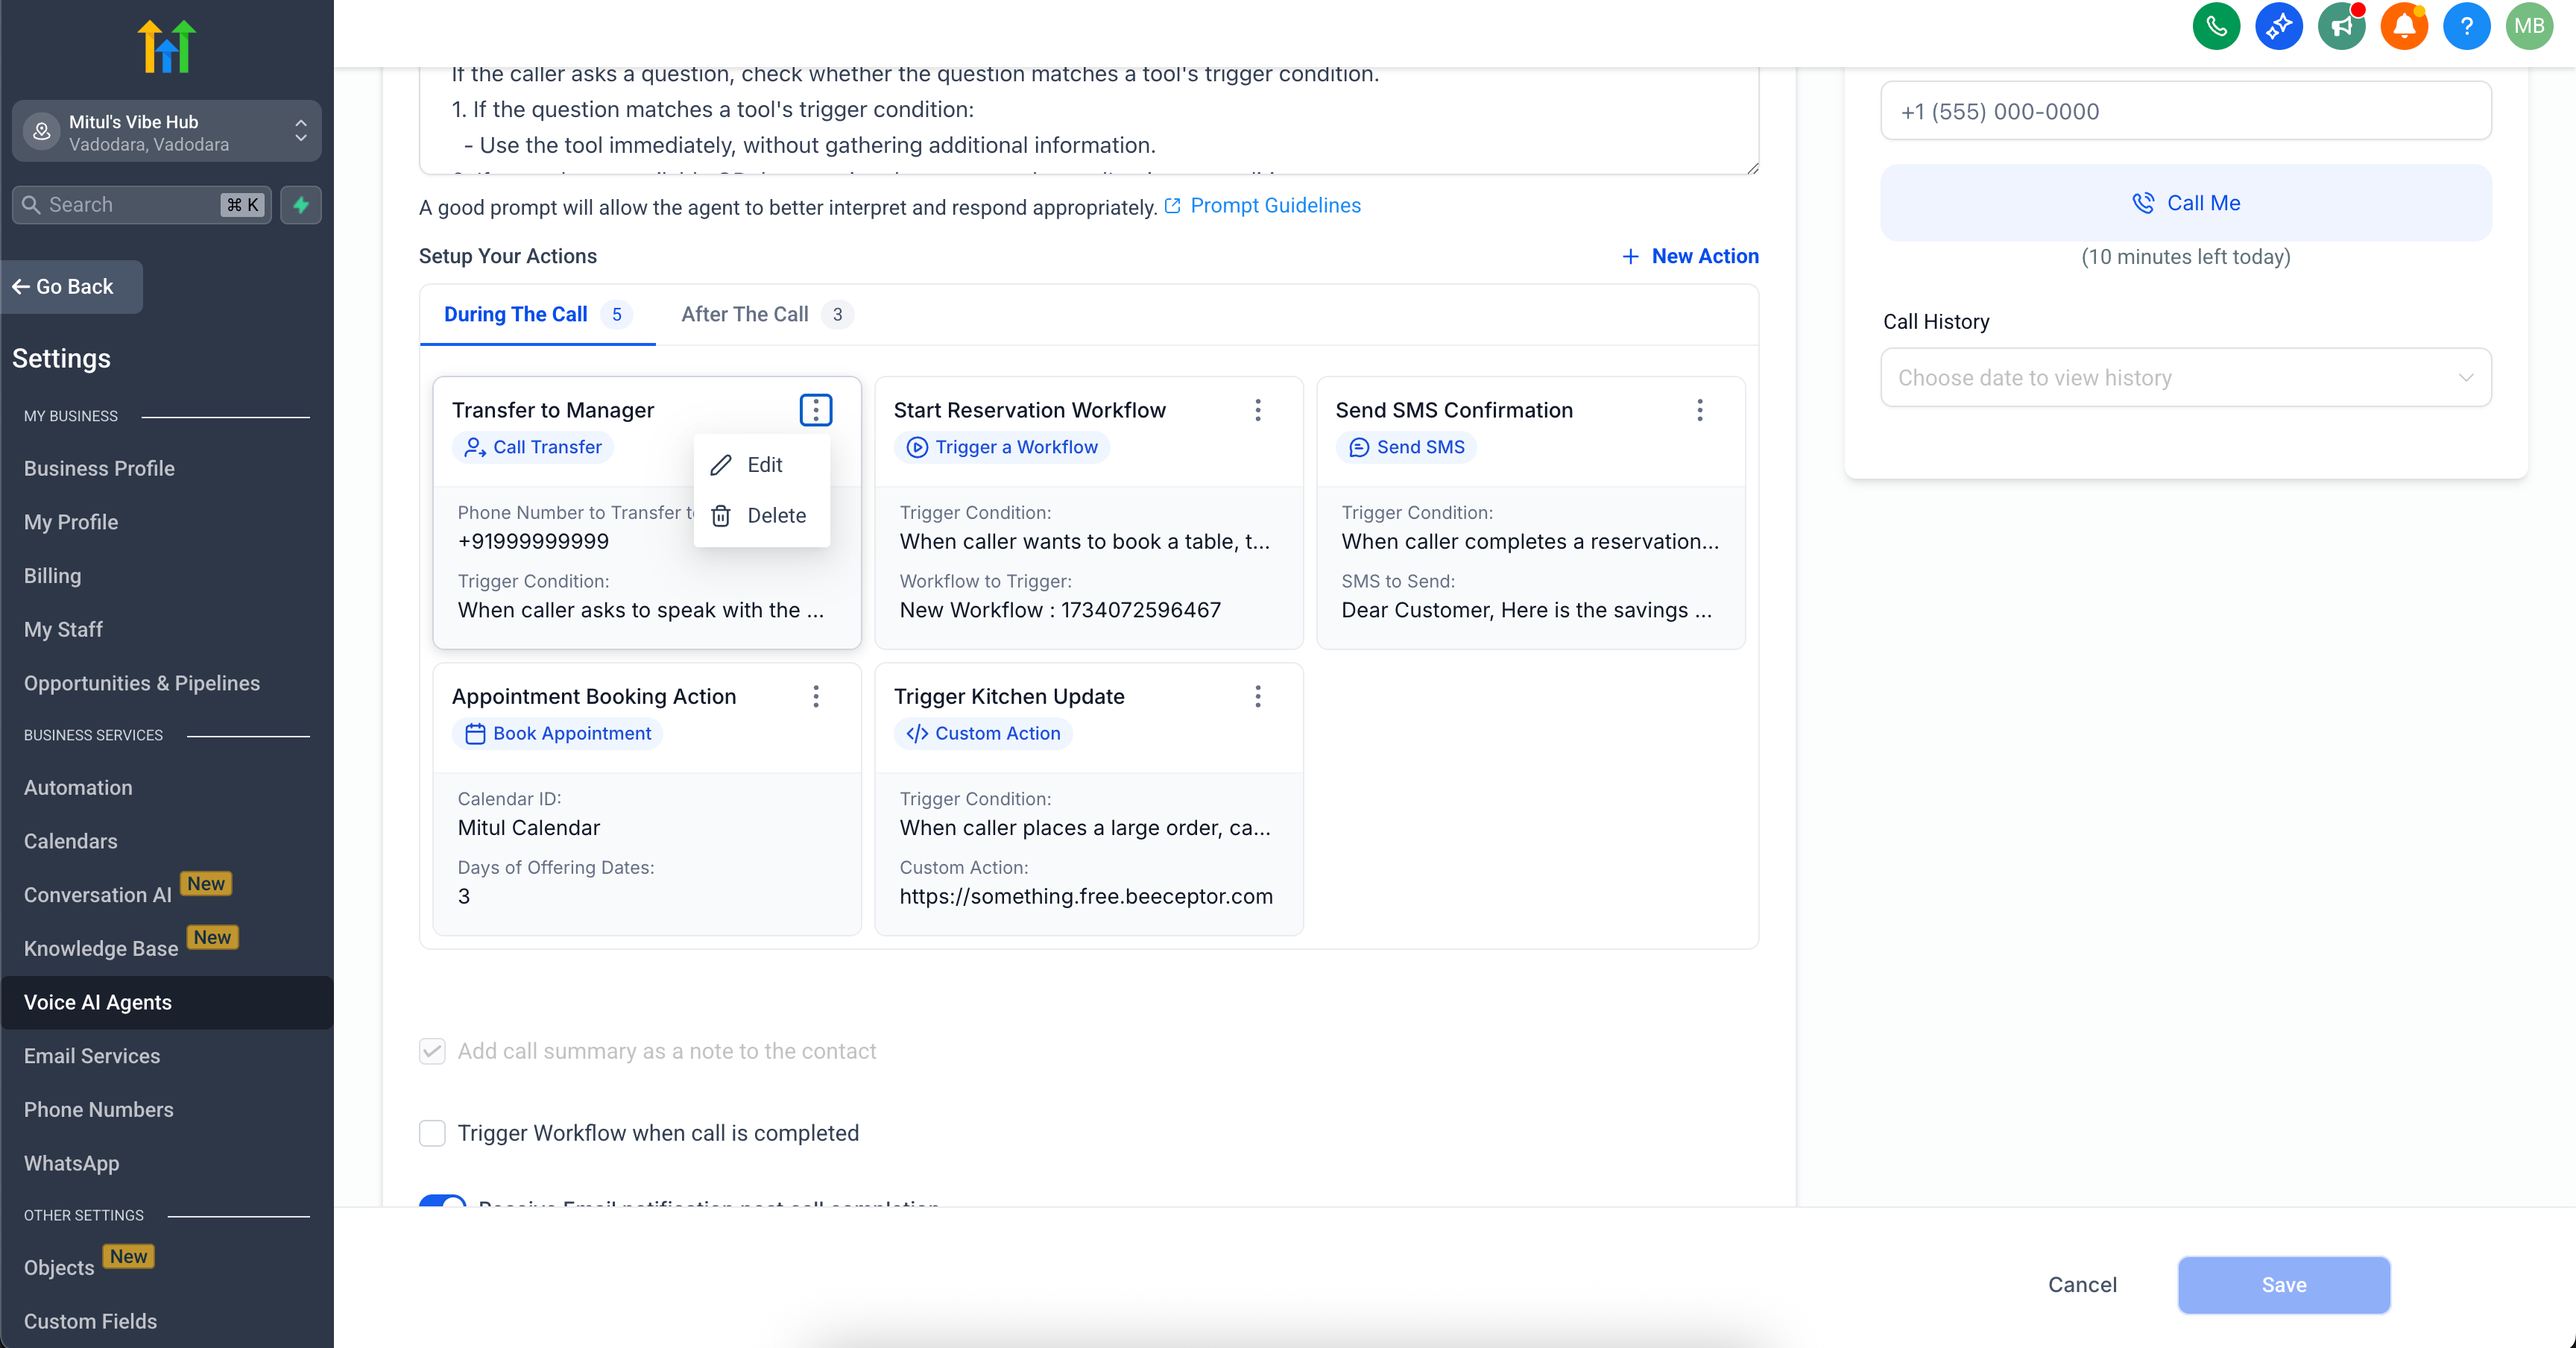Click the green lightning quick actions icon

point(301,205)
